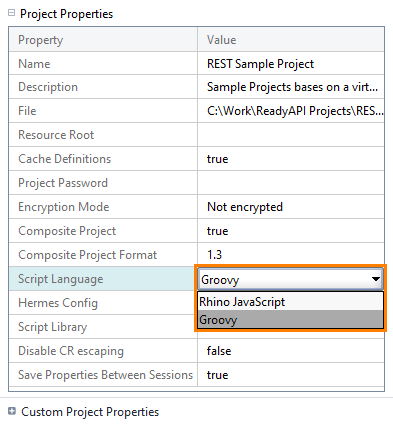Screen dimensions: 393x424
Task: Click the Project Password value field
Action: [x=291, y=183]
